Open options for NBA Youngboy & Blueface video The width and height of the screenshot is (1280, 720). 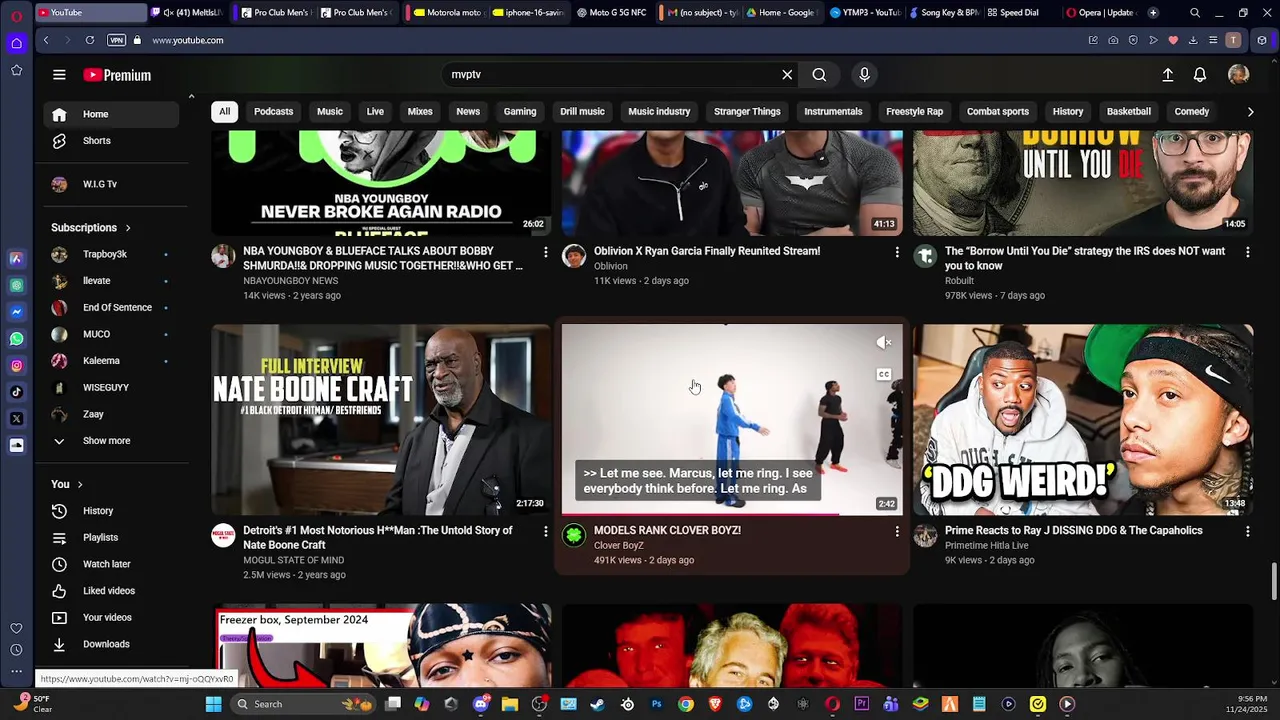coord(545,252)
